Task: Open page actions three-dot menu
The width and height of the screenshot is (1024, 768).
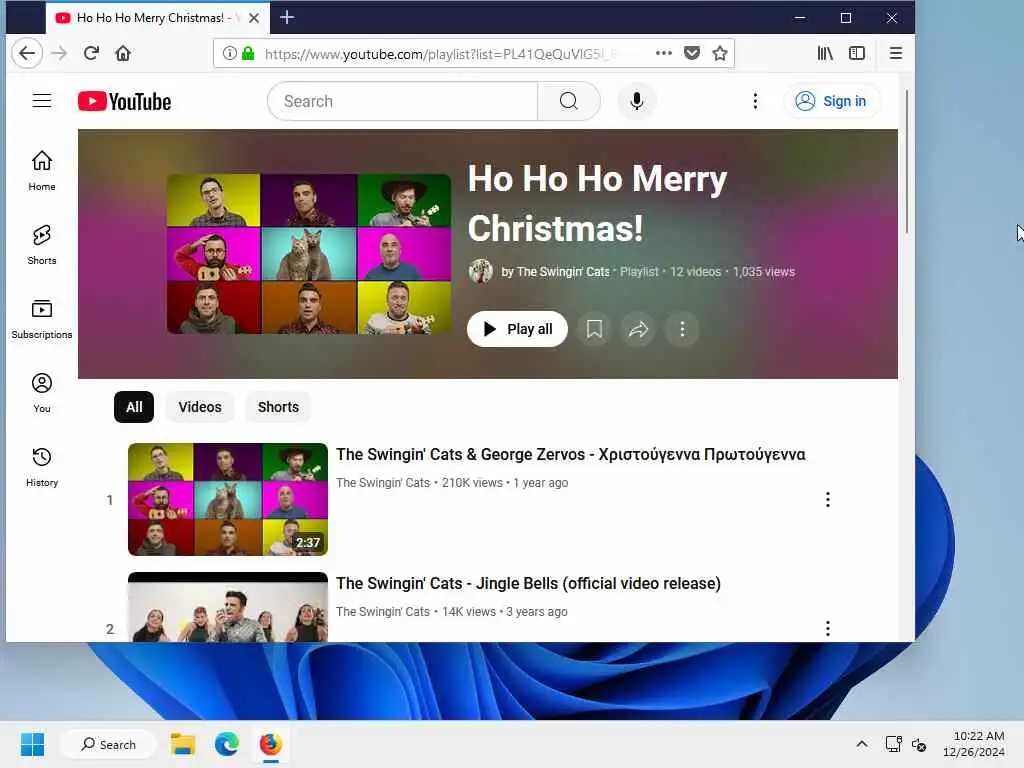Action: tap(664, 54)
